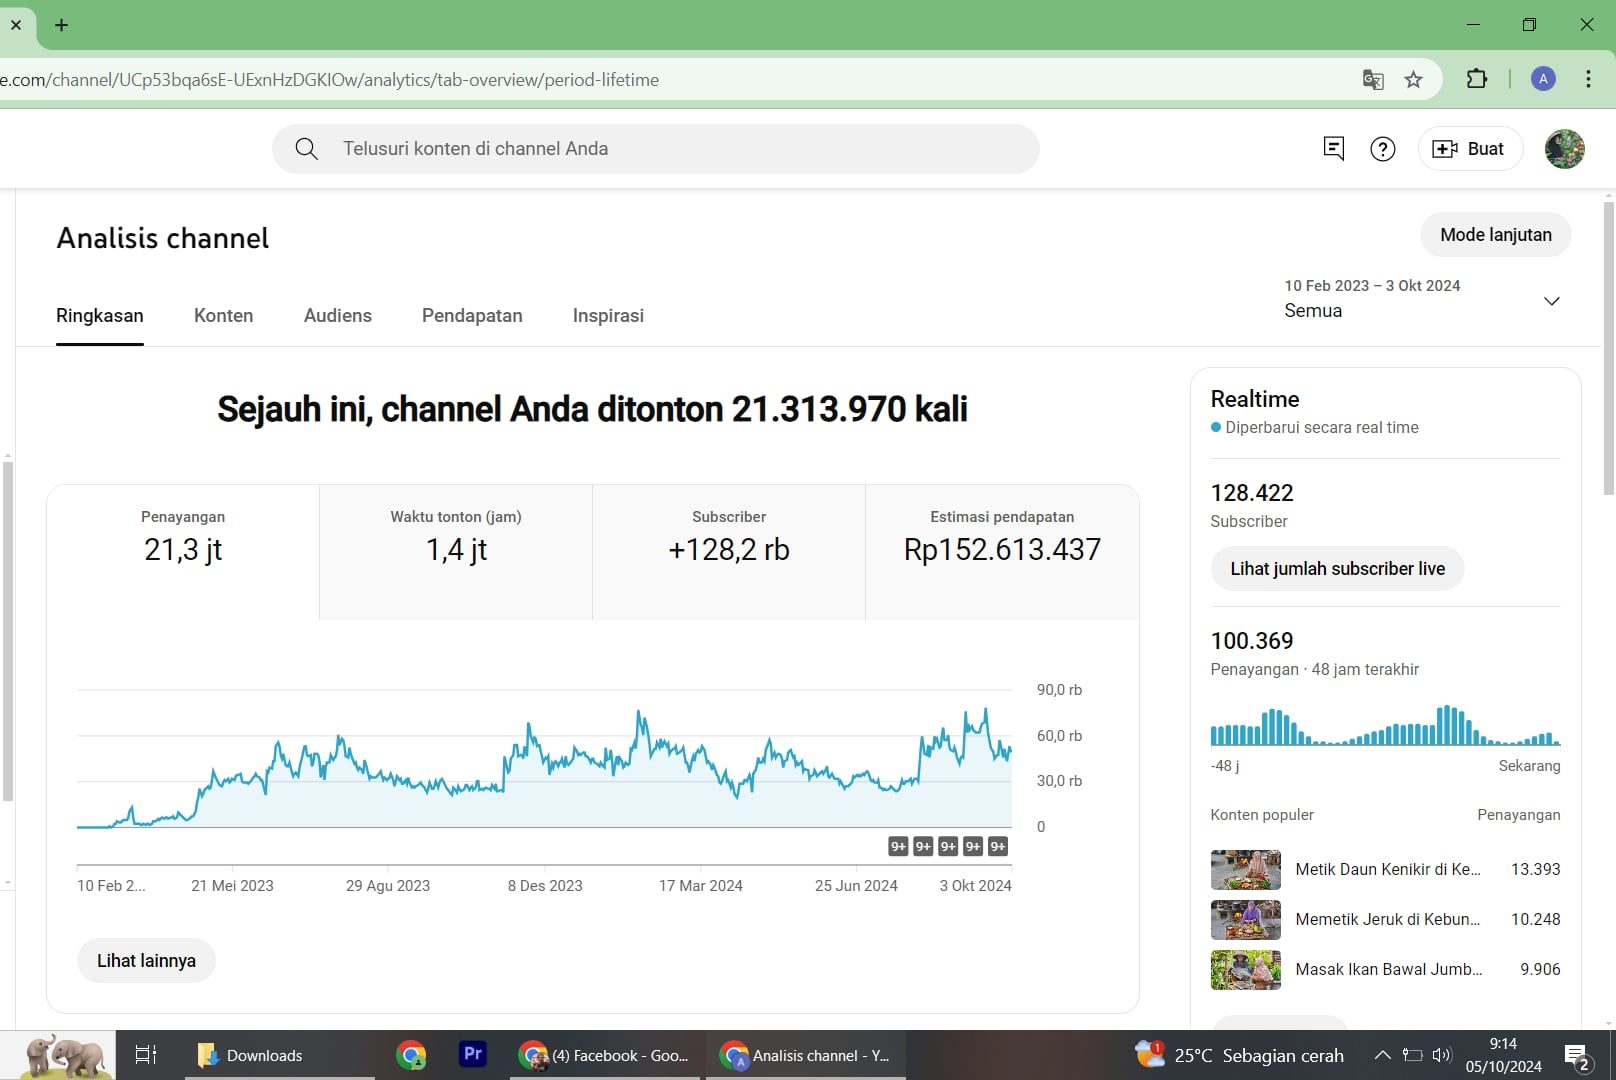Open the feedback icon in header
The image size is (1616, 1080).
[x=1333, y=149]
